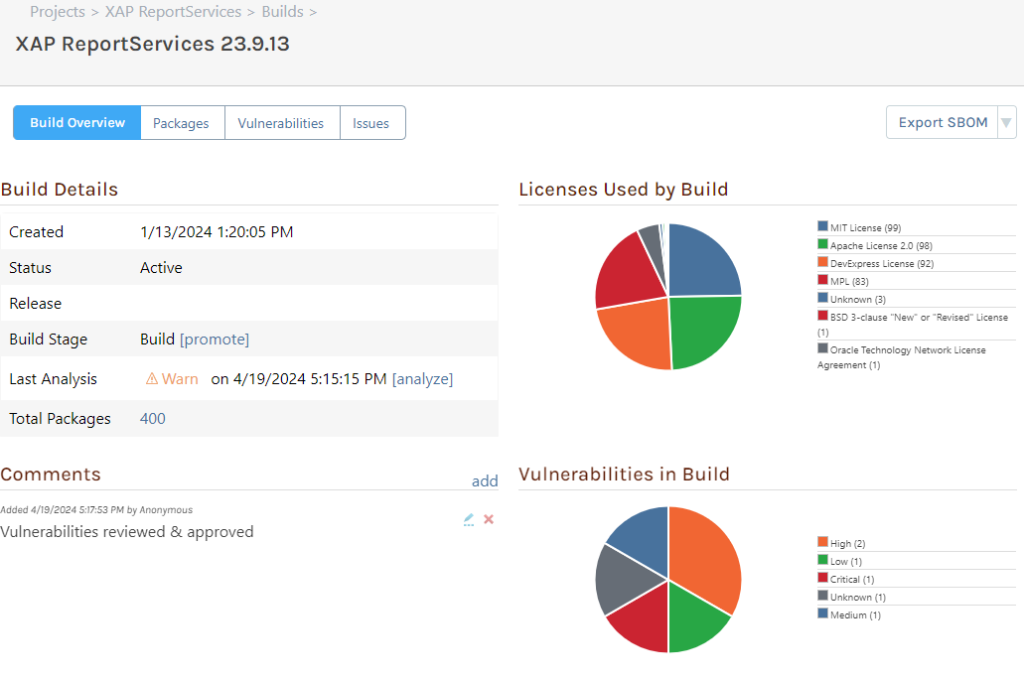Click the MIT License legend color swatch

click(822, 227)
